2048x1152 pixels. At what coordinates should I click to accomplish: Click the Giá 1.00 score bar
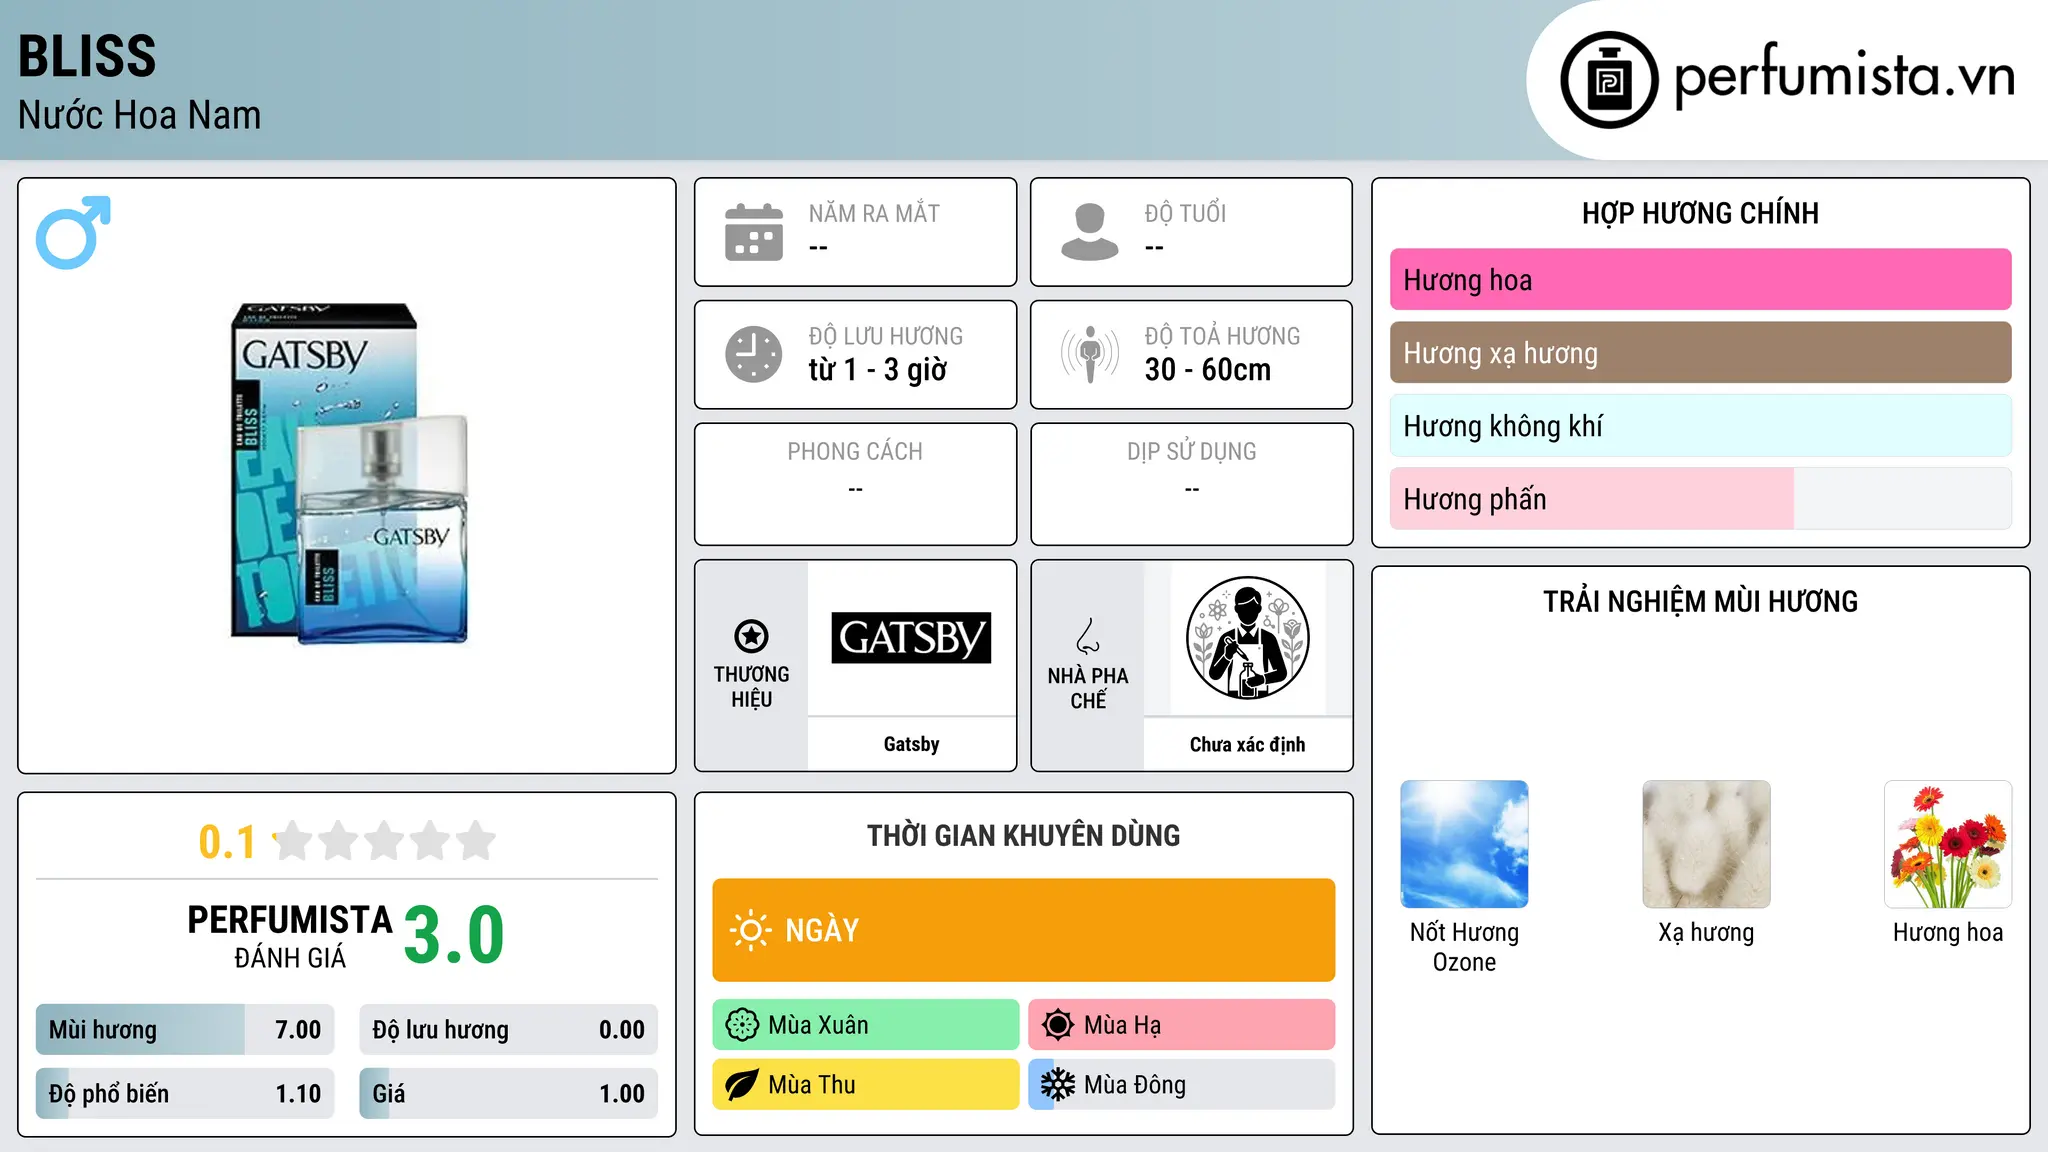pyautogui.click(x=508, y=1094)
